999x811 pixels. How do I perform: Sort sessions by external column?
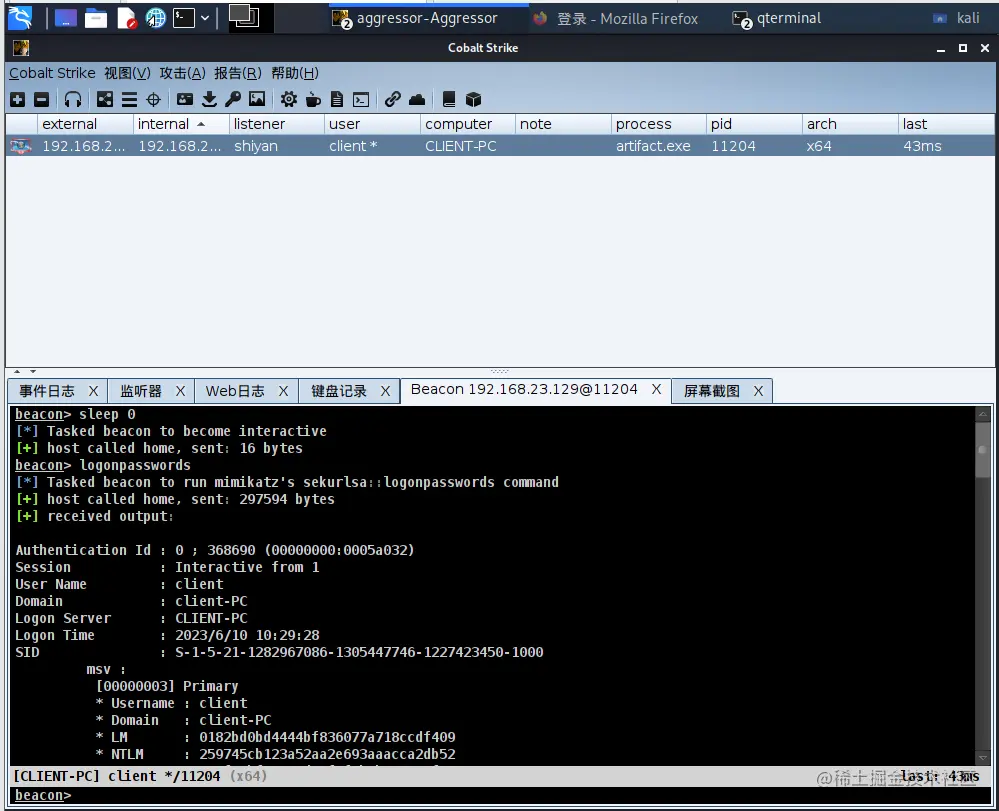click(85, 124)
